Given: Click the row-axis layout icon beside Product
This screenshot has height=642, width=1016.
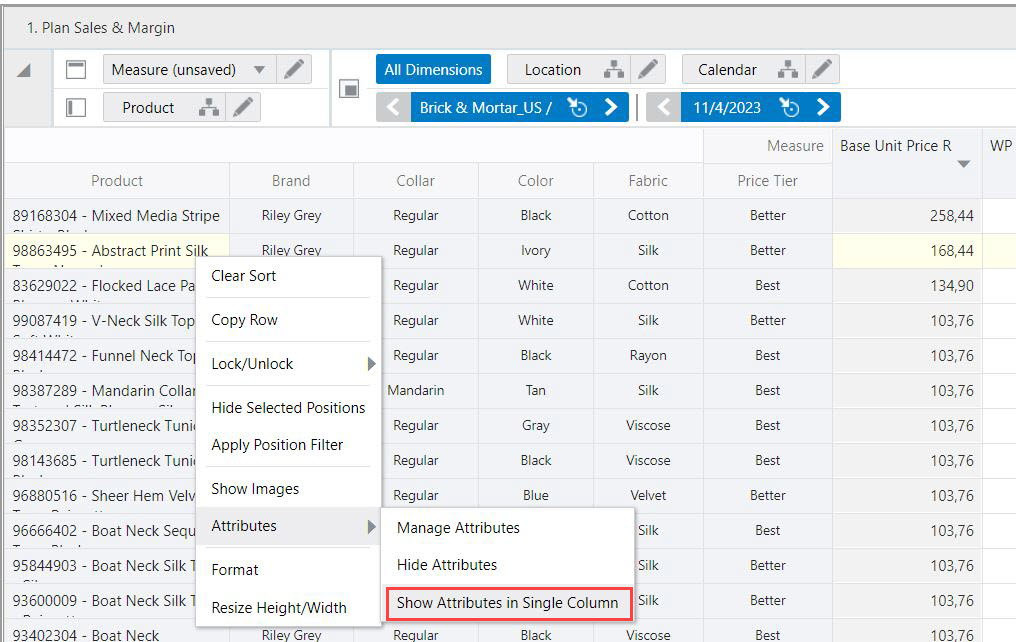Looking at the screenshot, I should pyautogui.click(x=76, y=108).
